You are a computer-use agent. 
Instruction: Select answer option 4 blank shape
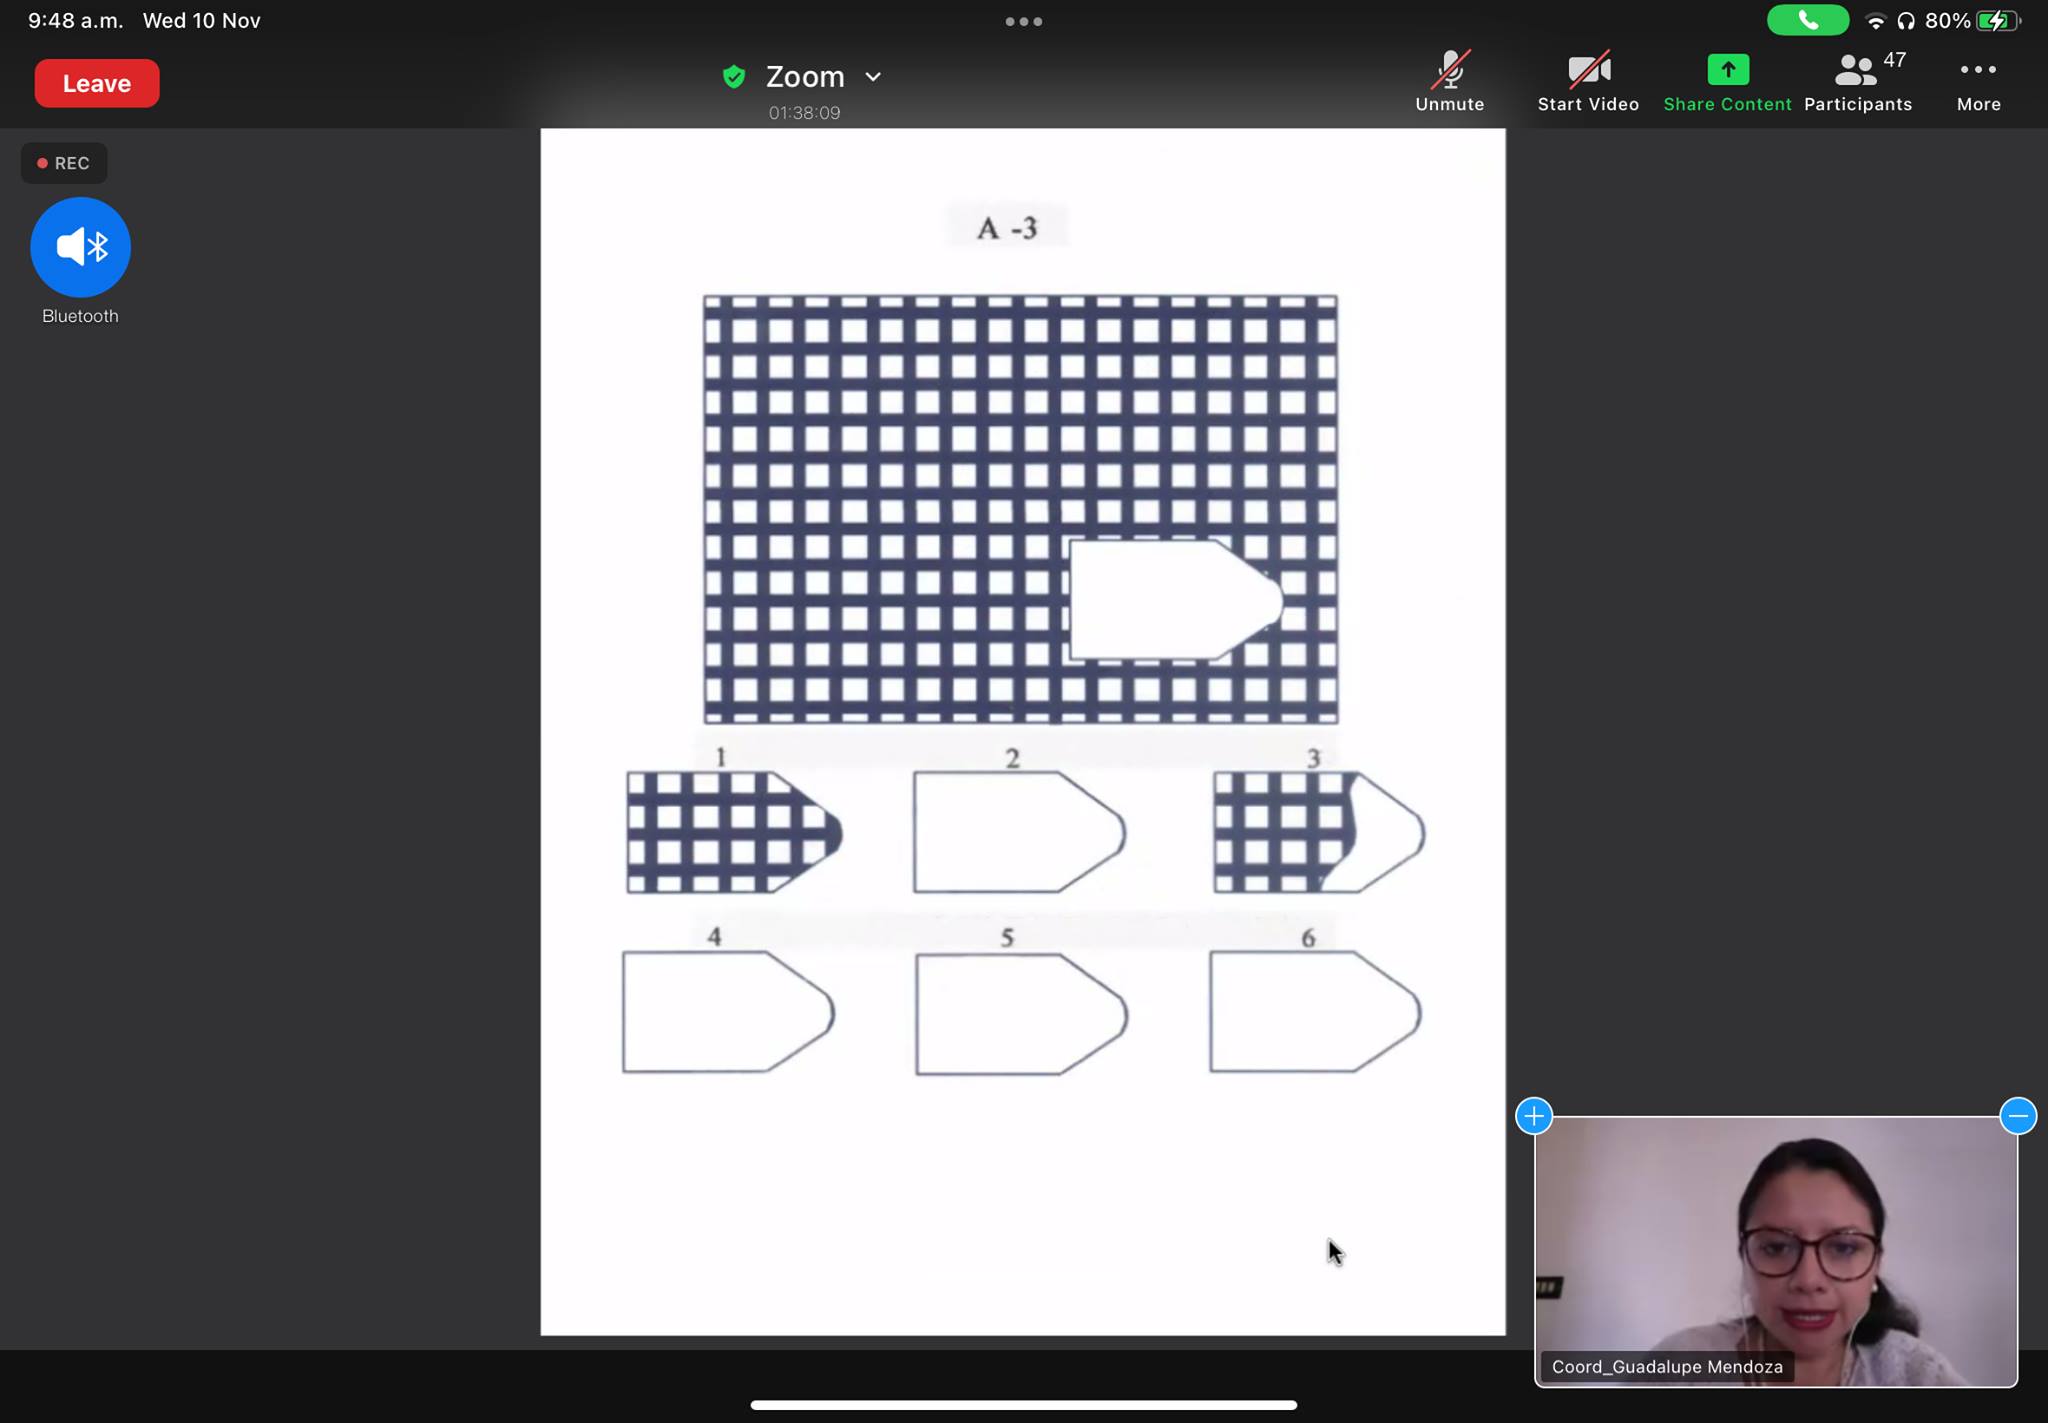click(728, 1012)
